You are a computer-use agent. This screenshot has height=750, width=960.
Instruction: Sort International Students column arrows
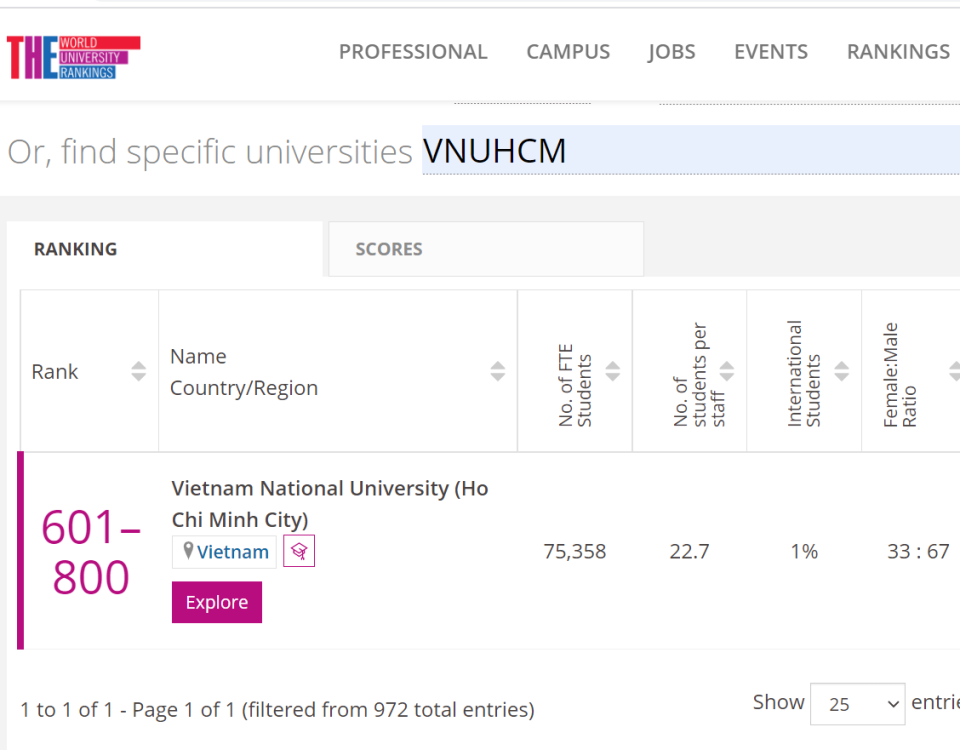coord(842,371)
